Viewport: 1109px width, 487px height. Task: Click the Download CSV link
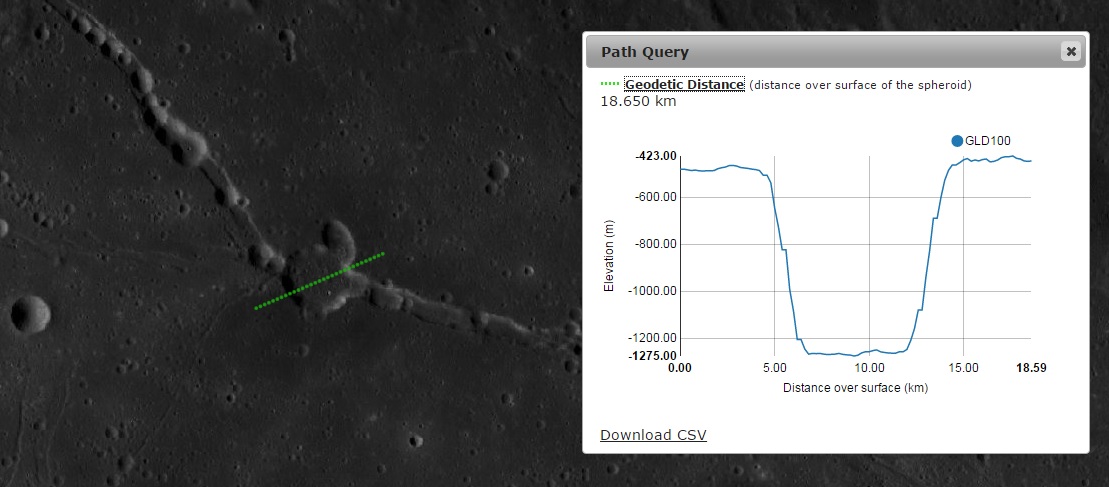653,434
